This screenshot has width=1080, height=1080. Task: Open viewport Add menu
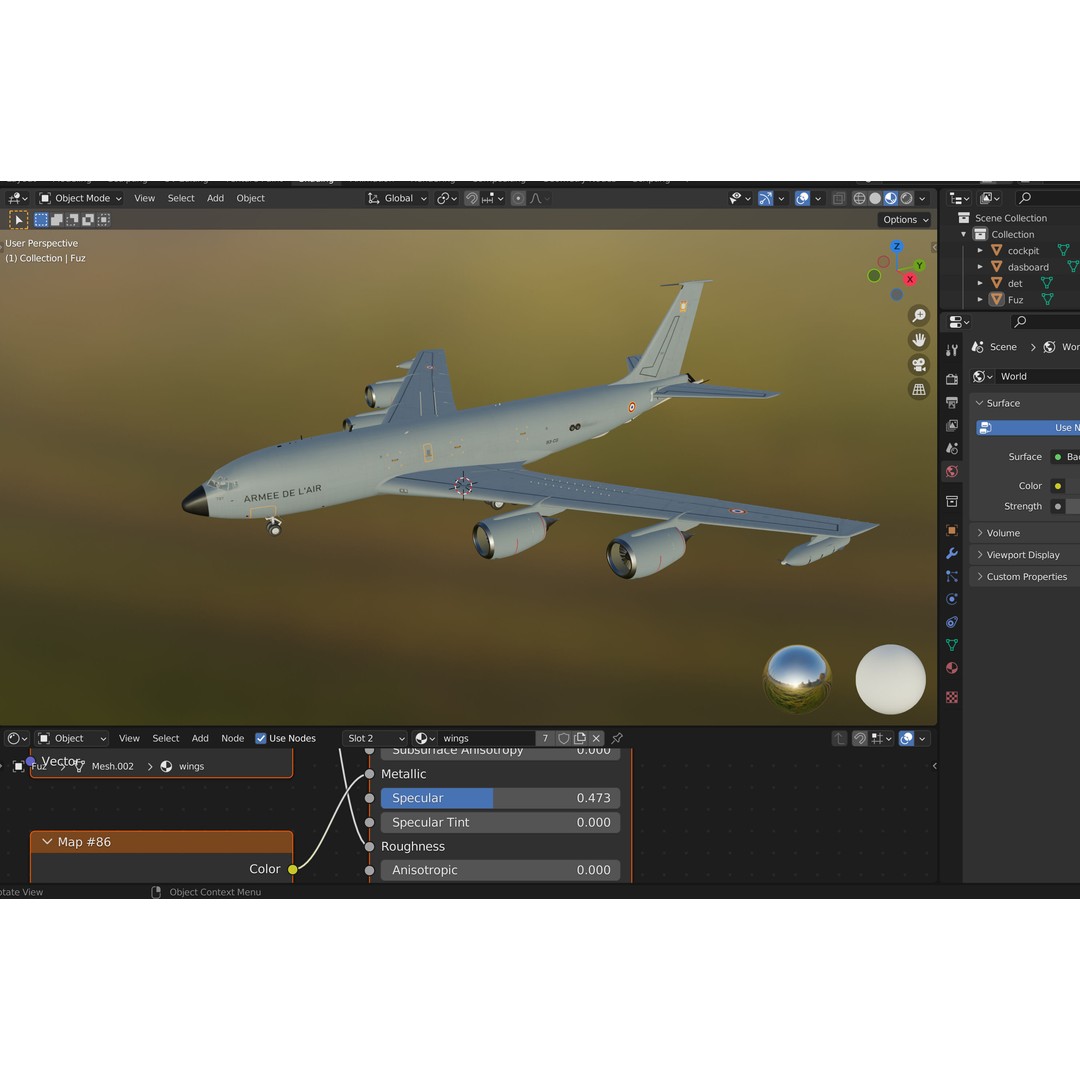[216, 198]
